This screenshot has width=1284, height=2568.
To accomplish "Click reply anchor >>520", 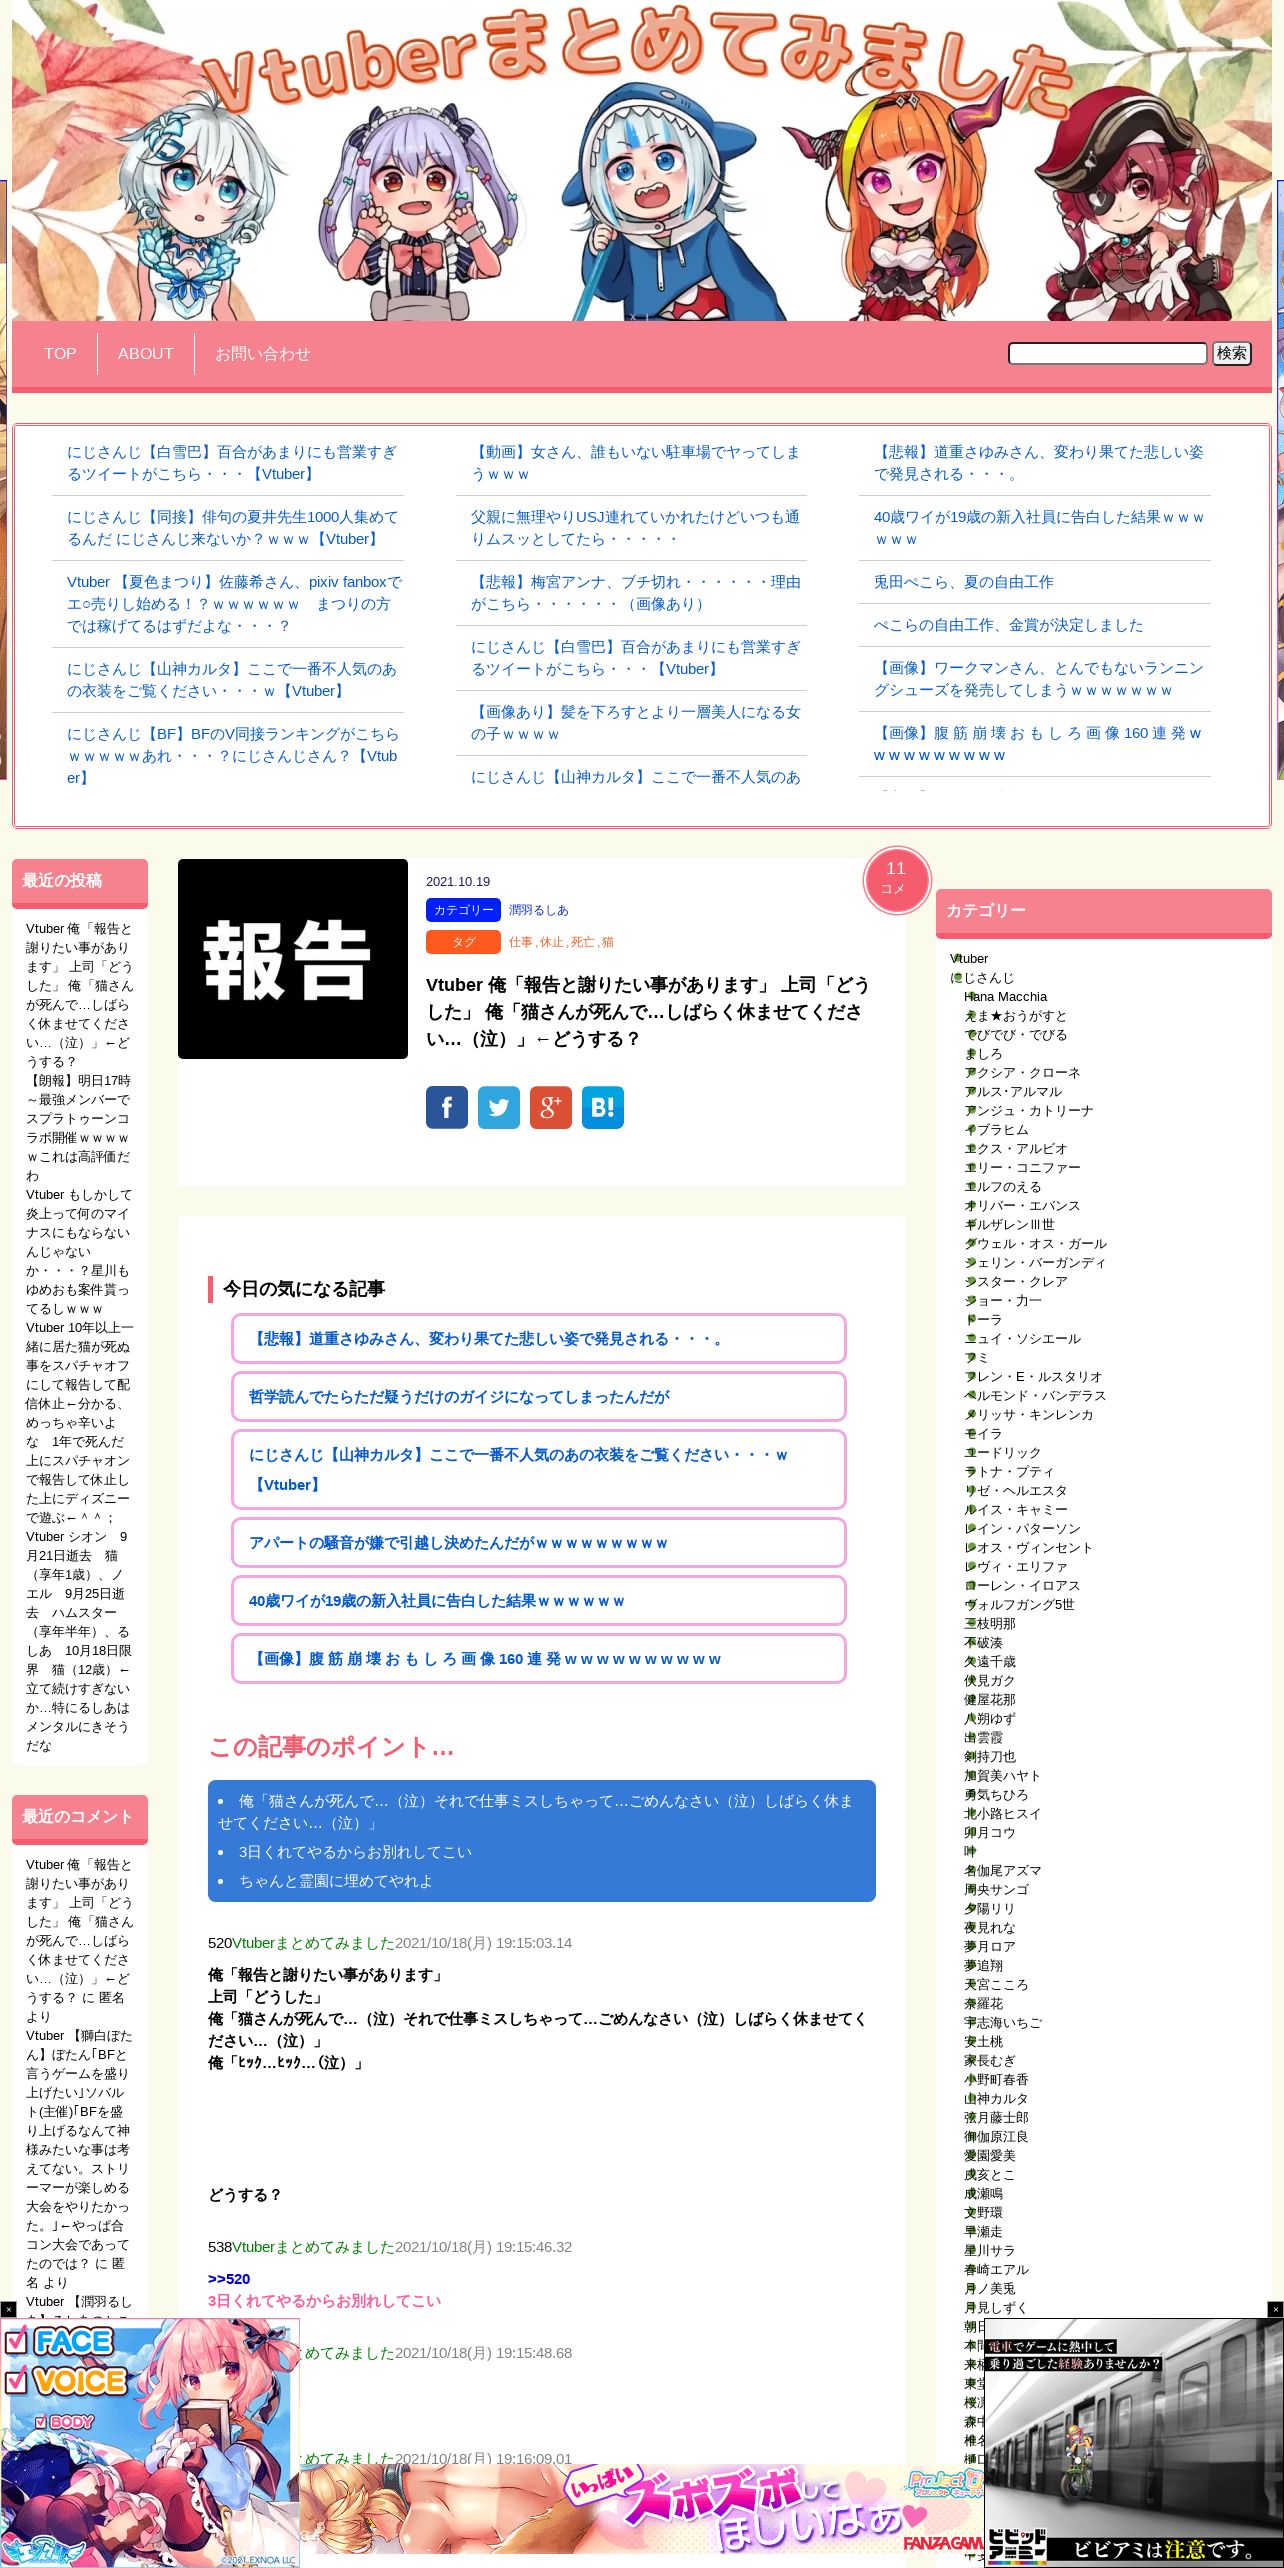I will tap(229, 2279).
